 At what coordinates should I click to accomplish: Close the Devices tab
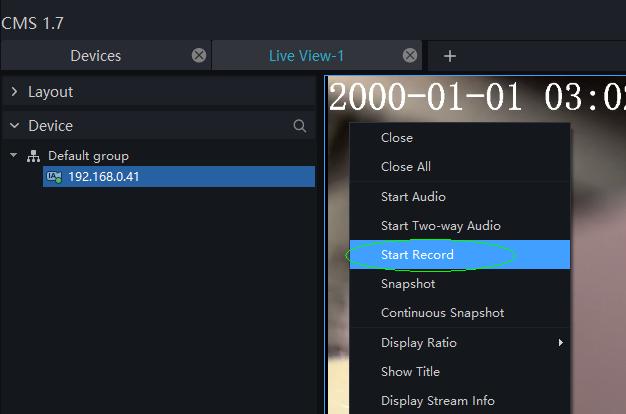[x=199, y=55]
